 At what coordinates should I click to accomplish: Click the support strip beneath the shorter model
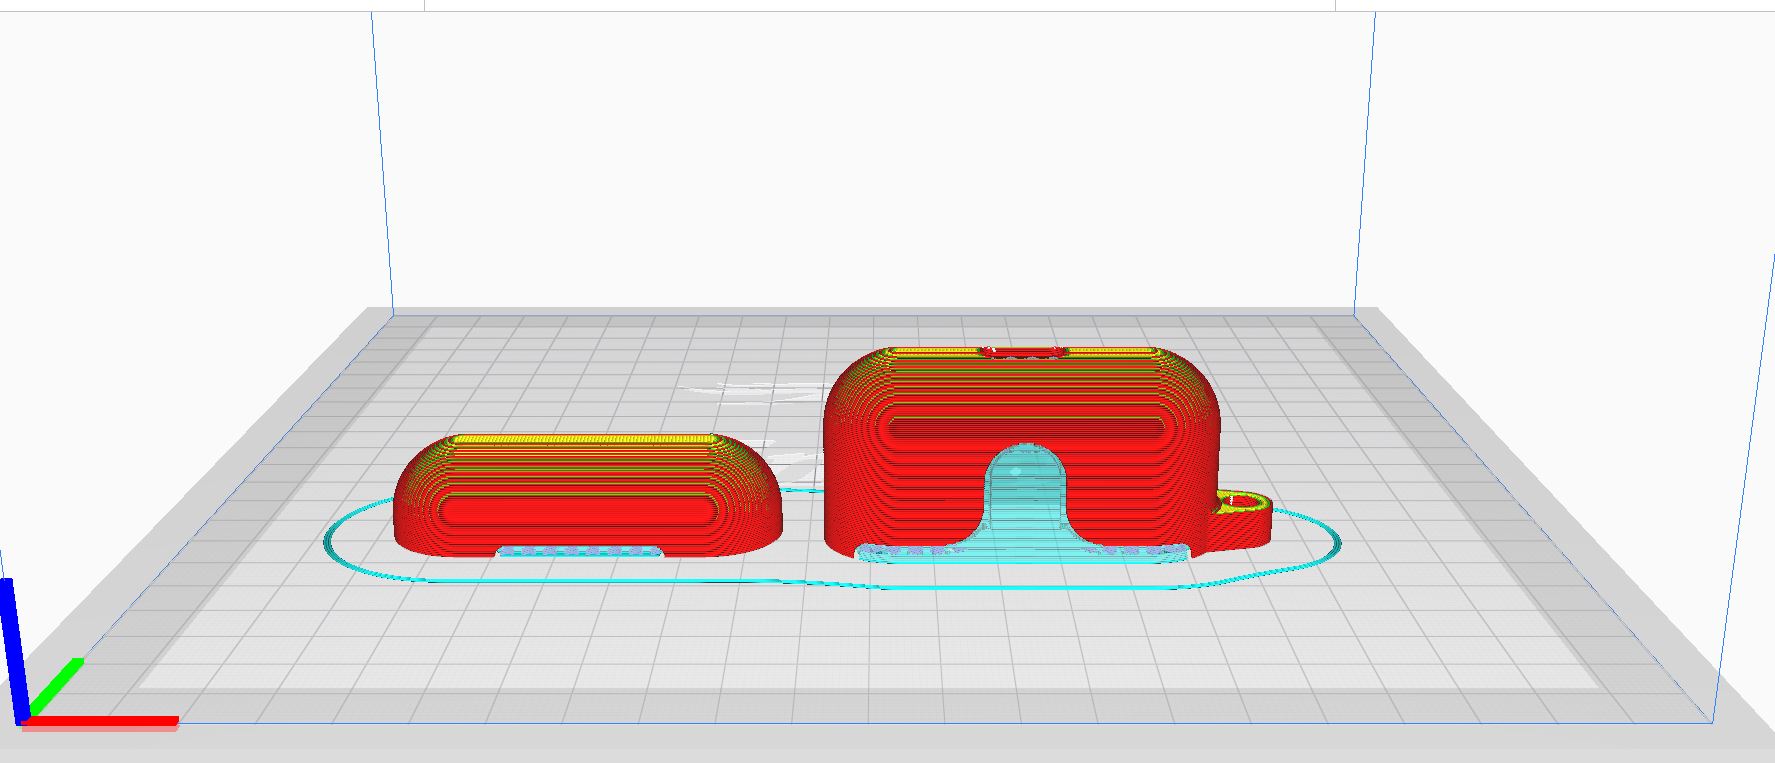(580, 551)
